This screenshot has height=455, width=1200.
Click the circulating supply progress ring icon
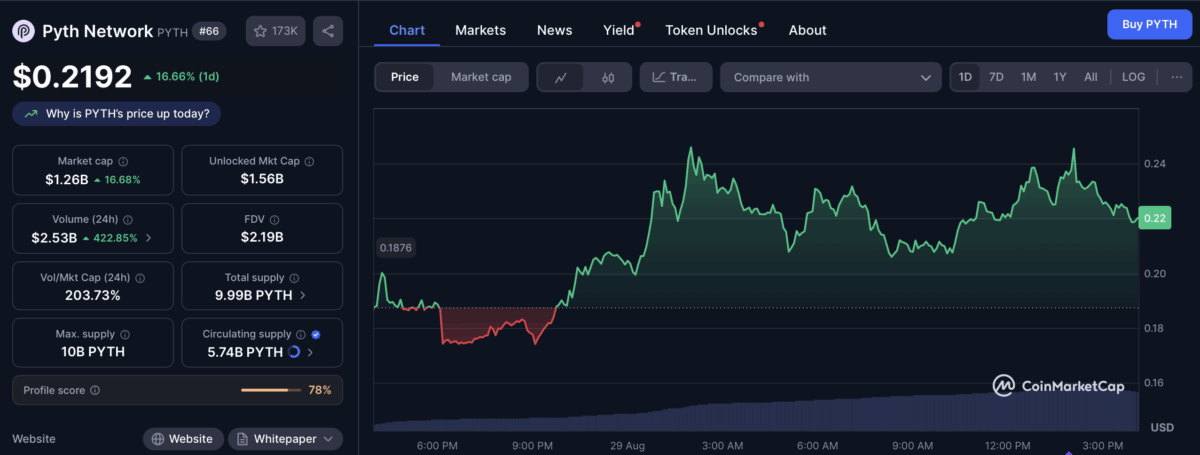pyautogui.click(x=294, y=352)
